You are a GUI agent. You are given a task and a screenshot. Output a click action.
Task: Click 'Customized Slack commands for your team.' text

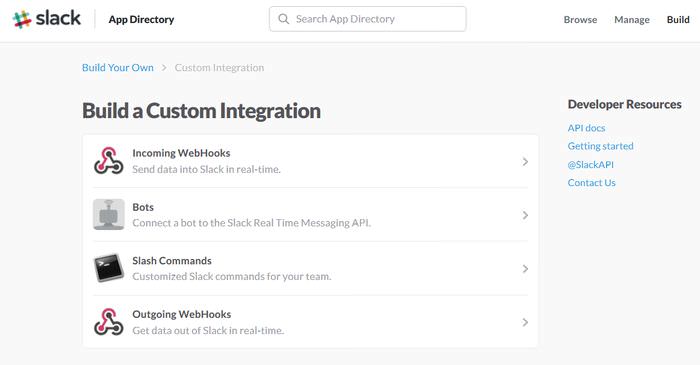[x=232, y=277]
